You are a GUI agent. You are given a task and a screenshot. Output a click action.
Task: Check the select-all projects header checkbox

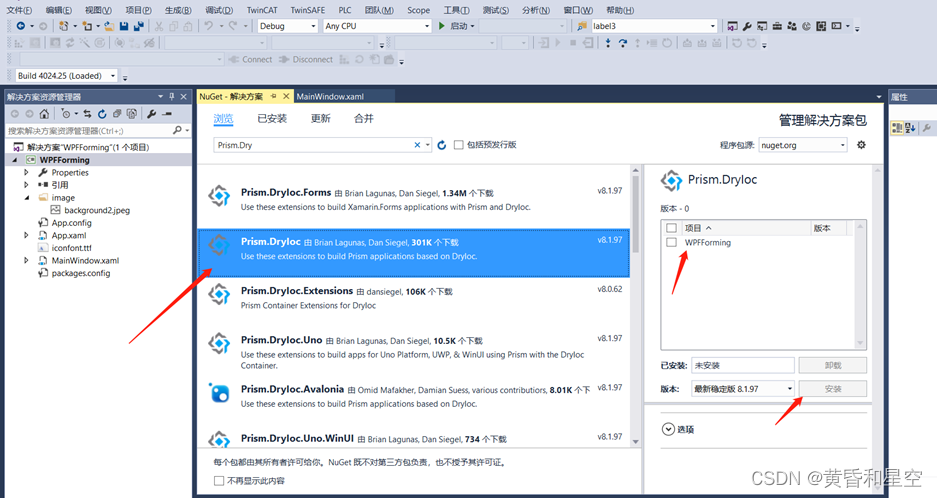tap(672, 228)
